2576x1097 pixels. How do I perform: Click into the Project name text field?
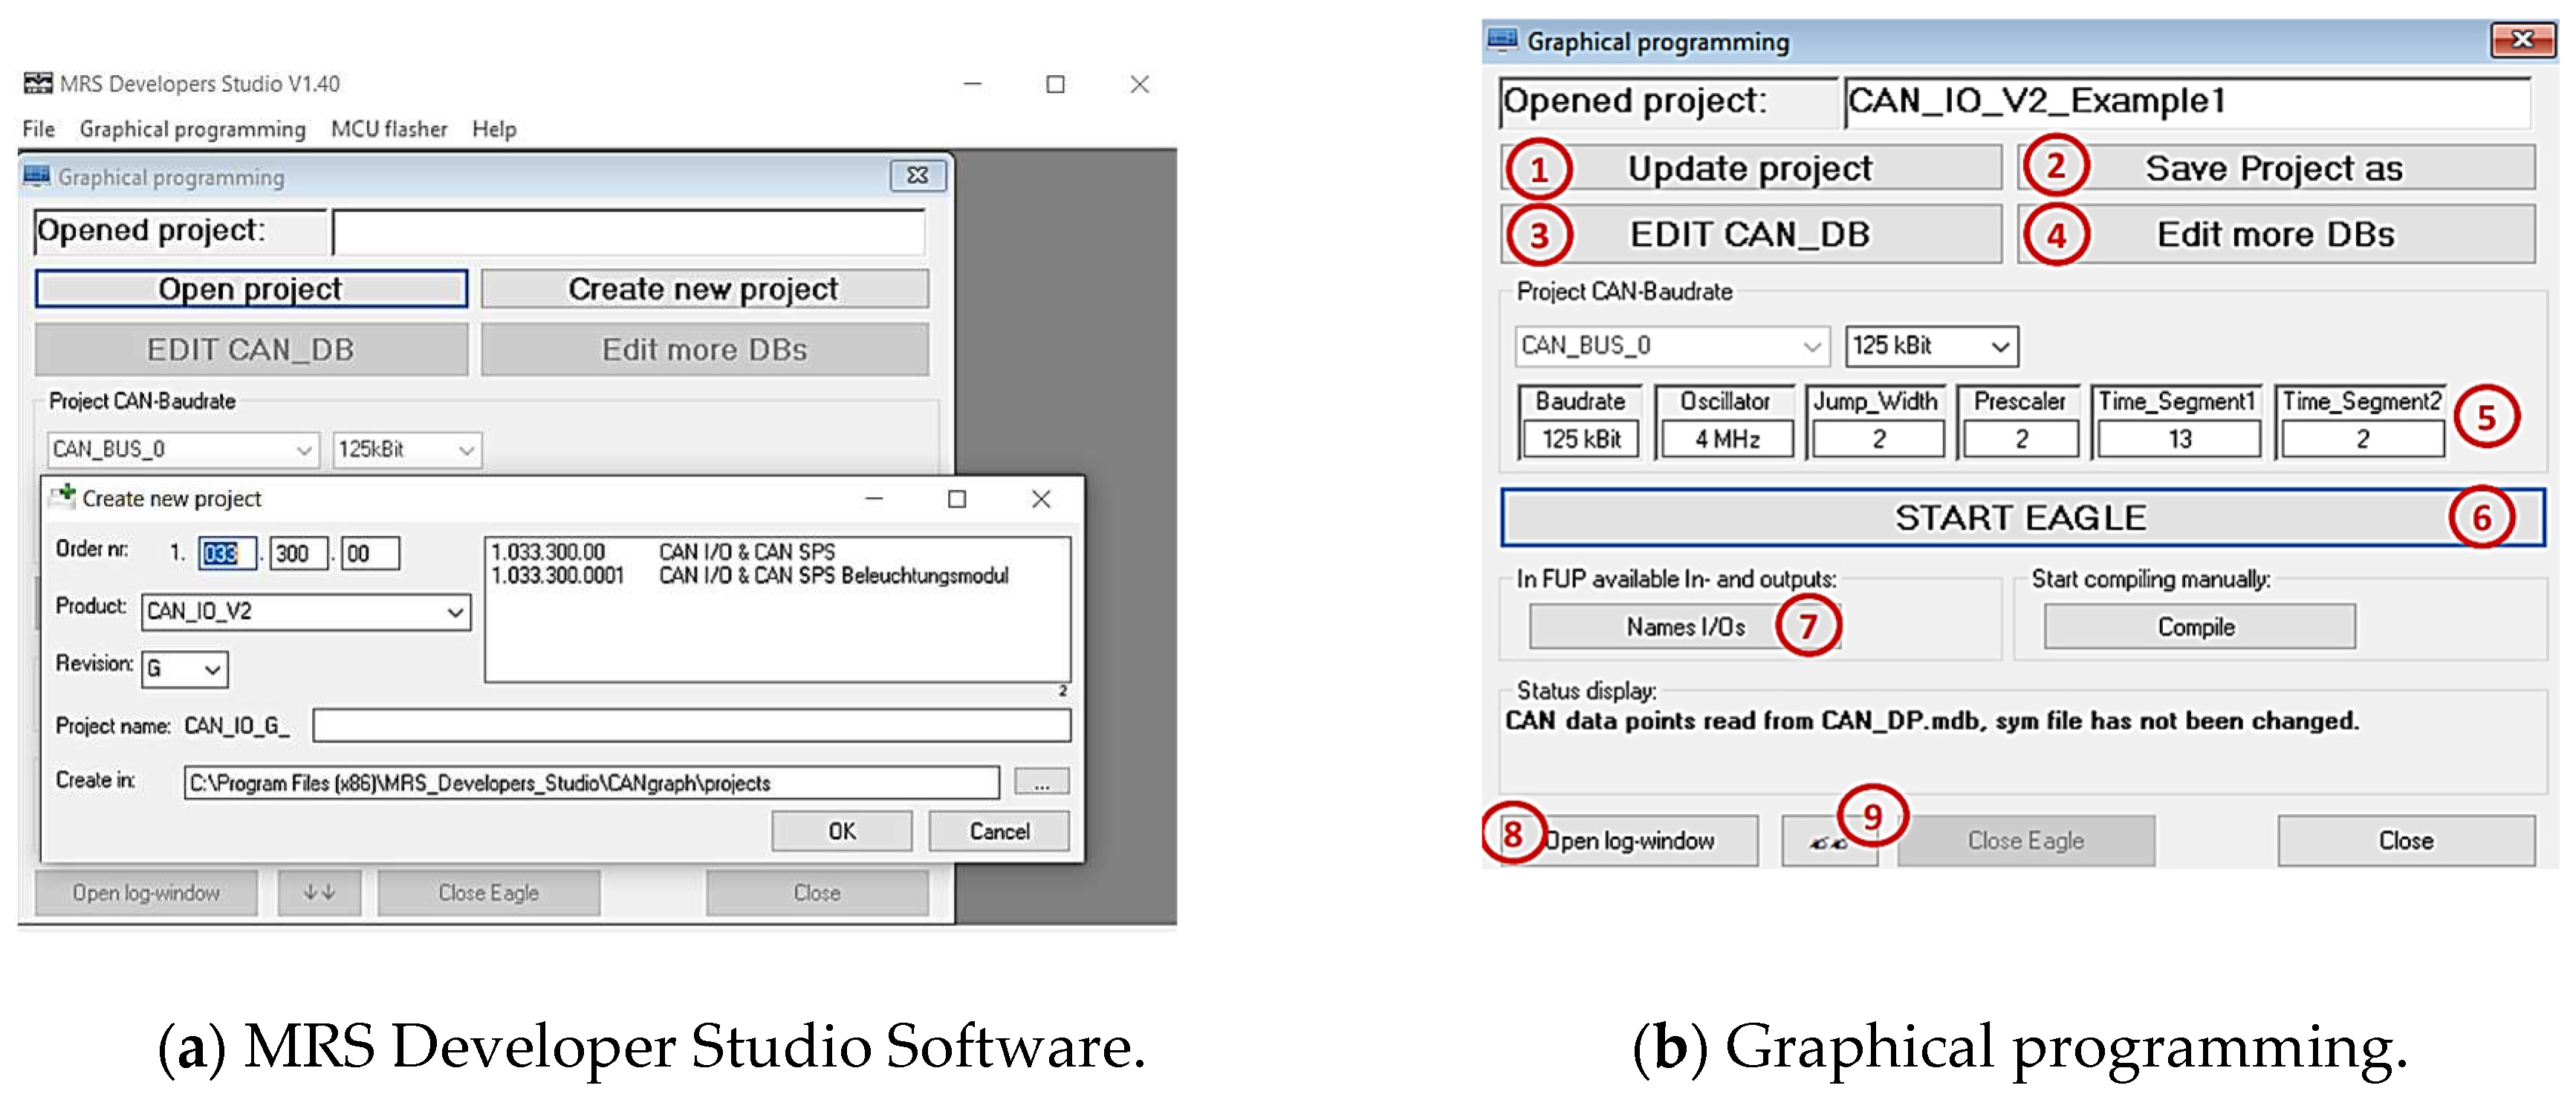690,725
